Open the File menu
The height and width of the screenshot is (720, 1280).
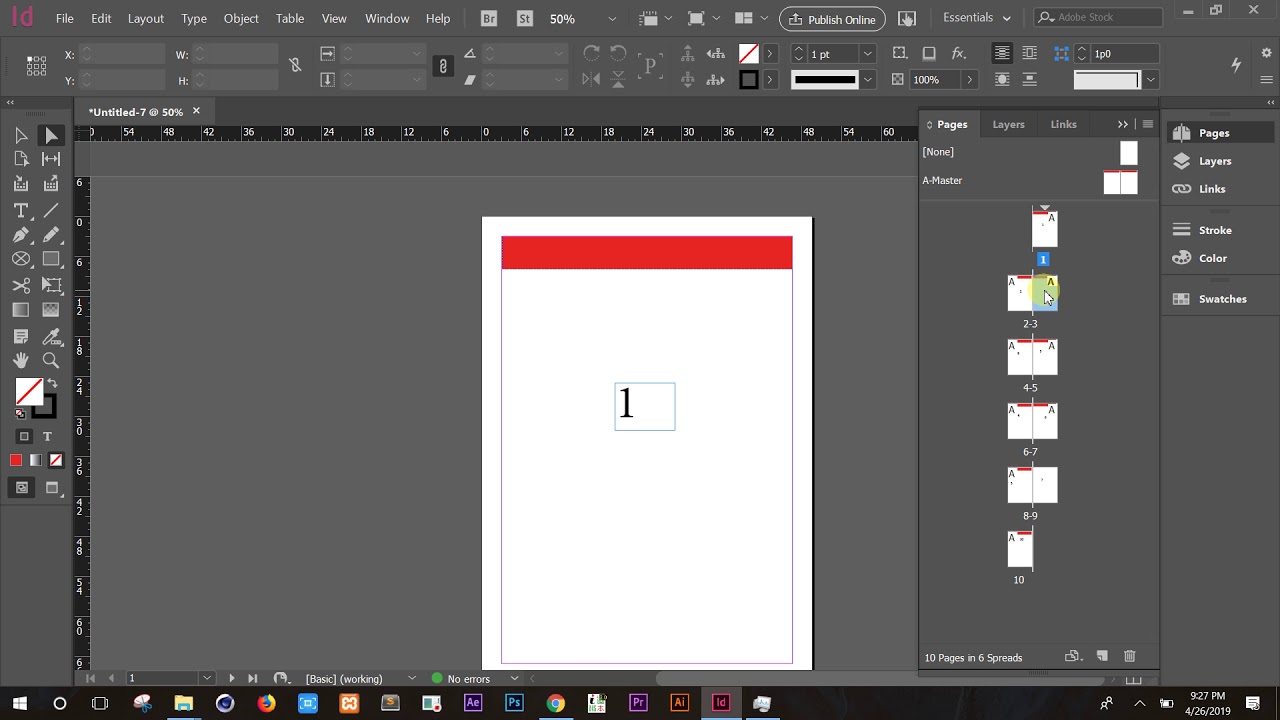click(x=65, y=18)
